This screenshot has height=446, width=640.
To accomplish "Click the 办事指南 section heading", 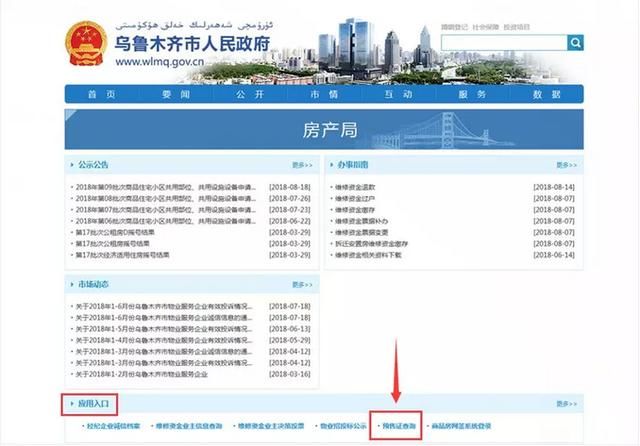I will [x=353, y=165].
